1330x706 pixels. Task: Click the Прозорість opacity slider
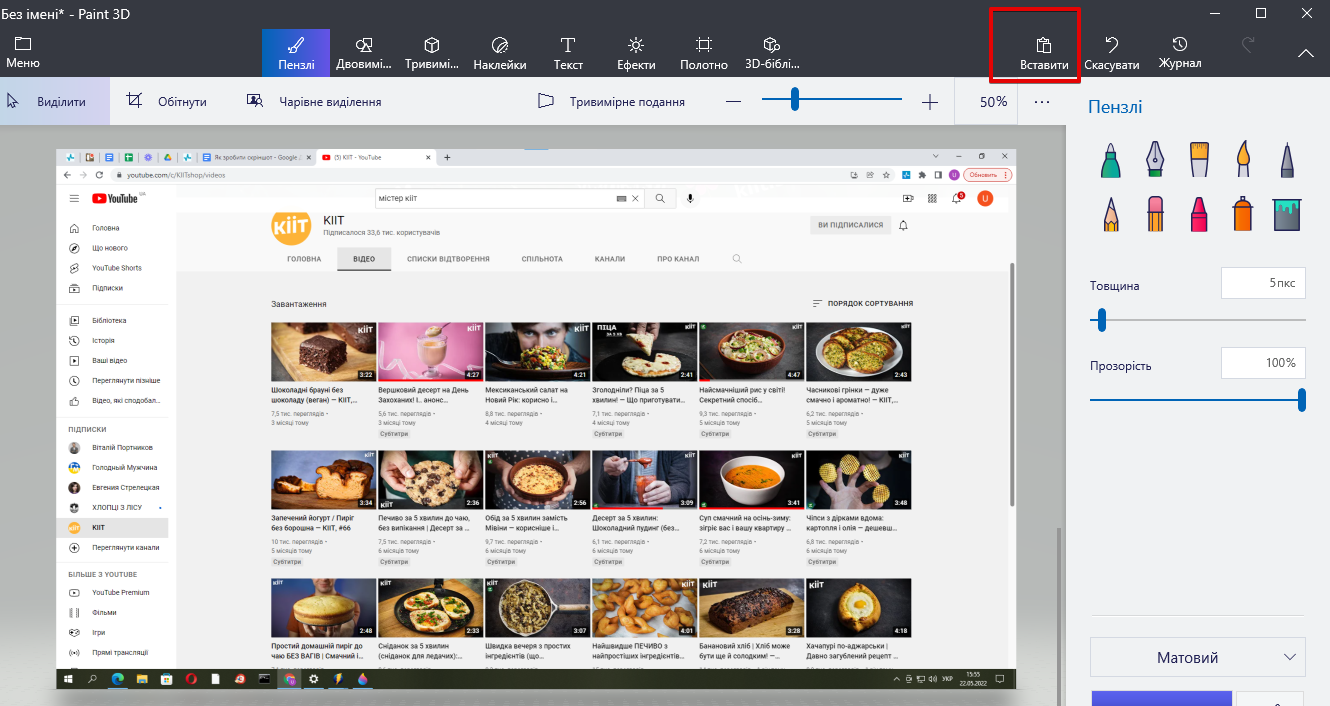click(x=1198, y=400)
